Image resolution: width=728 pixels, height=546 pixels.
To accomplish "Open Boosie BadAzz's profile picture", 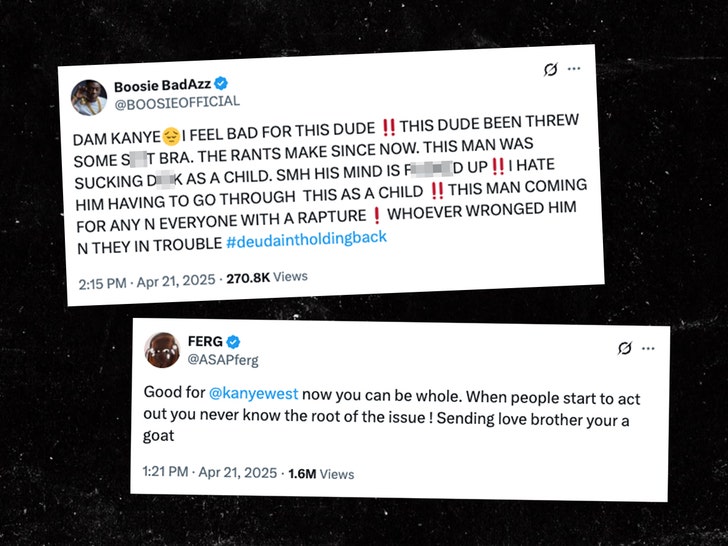I will click(x=88, y=97).
